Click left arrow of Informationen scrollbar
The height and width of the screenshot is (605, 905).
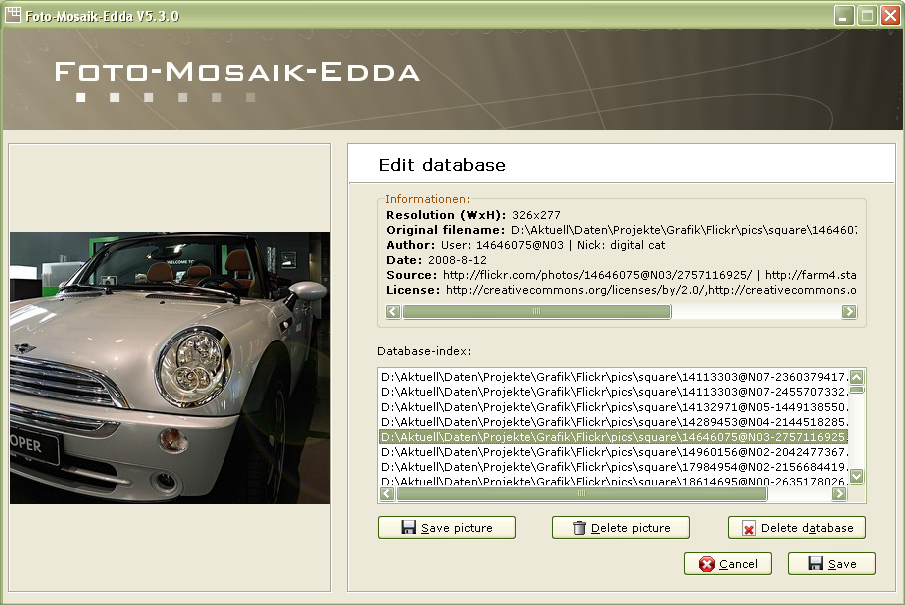[x=393, y=312]
